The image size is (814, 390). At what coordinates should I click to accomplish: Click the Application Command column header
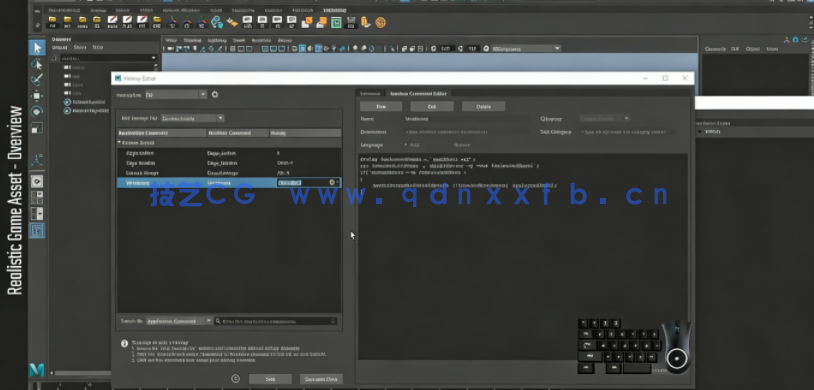tap(161, 133)
